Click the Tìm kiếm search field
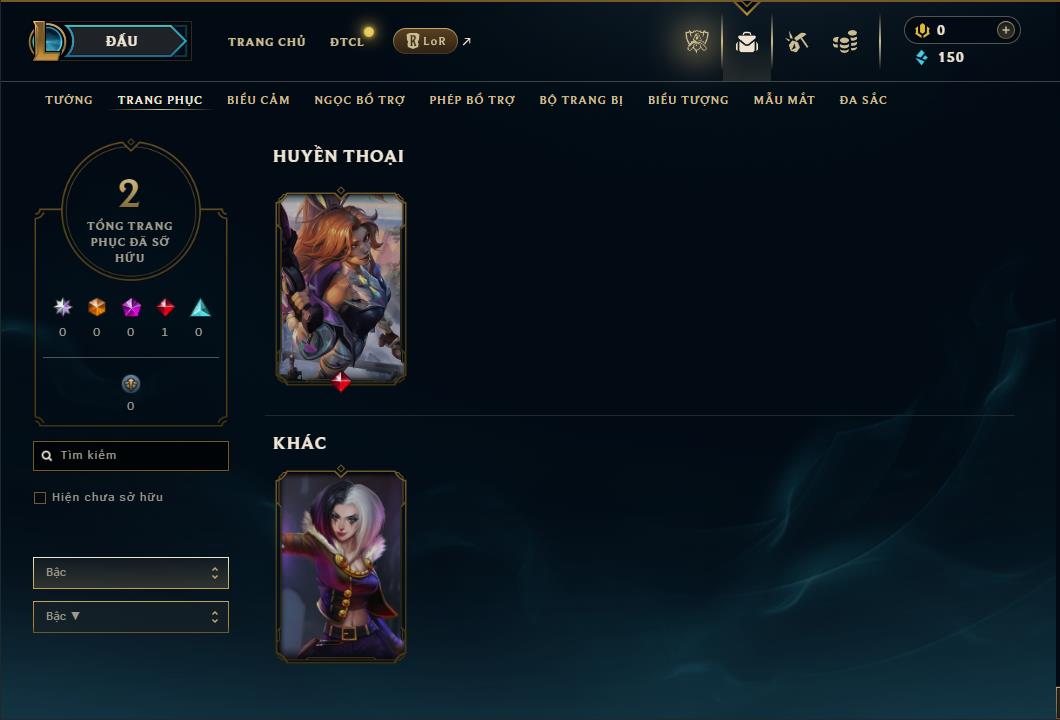1060x720 pixels. click(130, 456)
